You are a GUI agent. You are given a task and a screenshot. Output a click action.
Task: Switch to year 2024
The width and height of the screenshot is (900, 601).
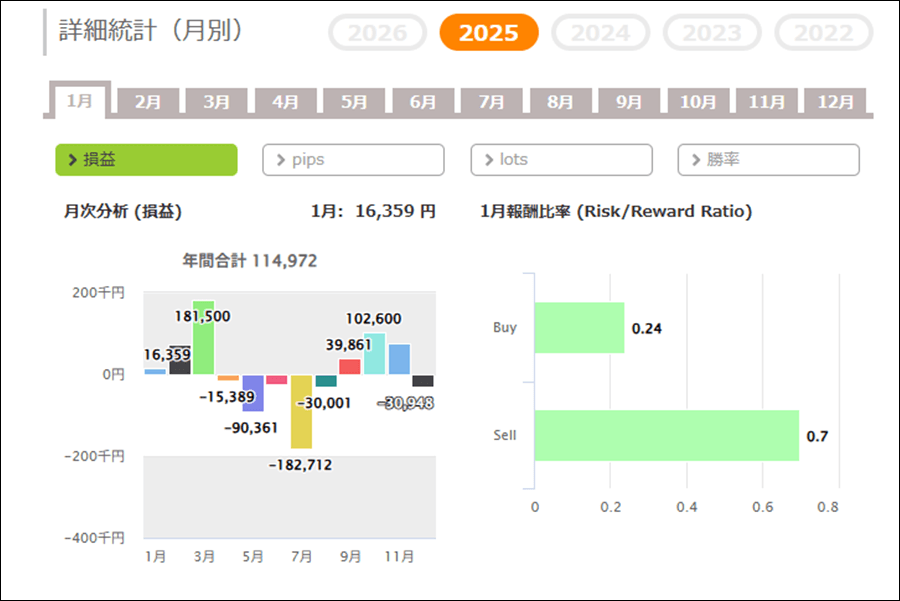point(601,33)
